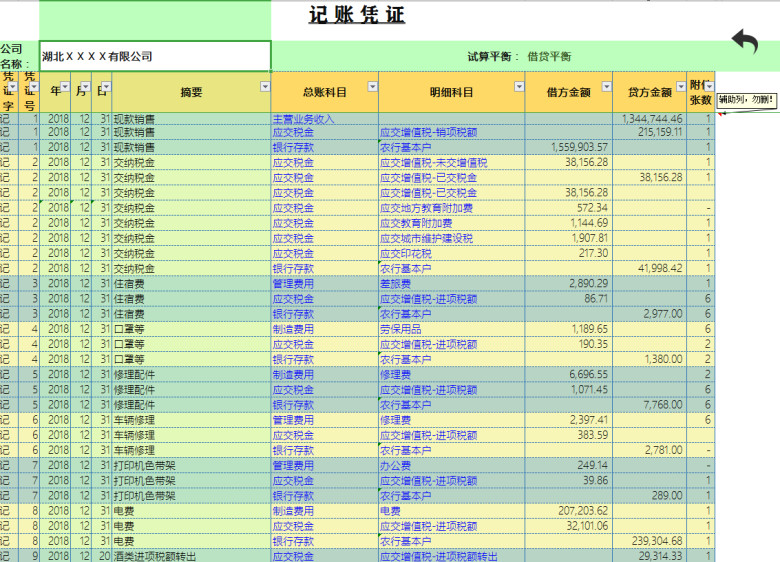
Task: Open the 明细科目 column filter dropdown
Action: (x=519, y=87)
